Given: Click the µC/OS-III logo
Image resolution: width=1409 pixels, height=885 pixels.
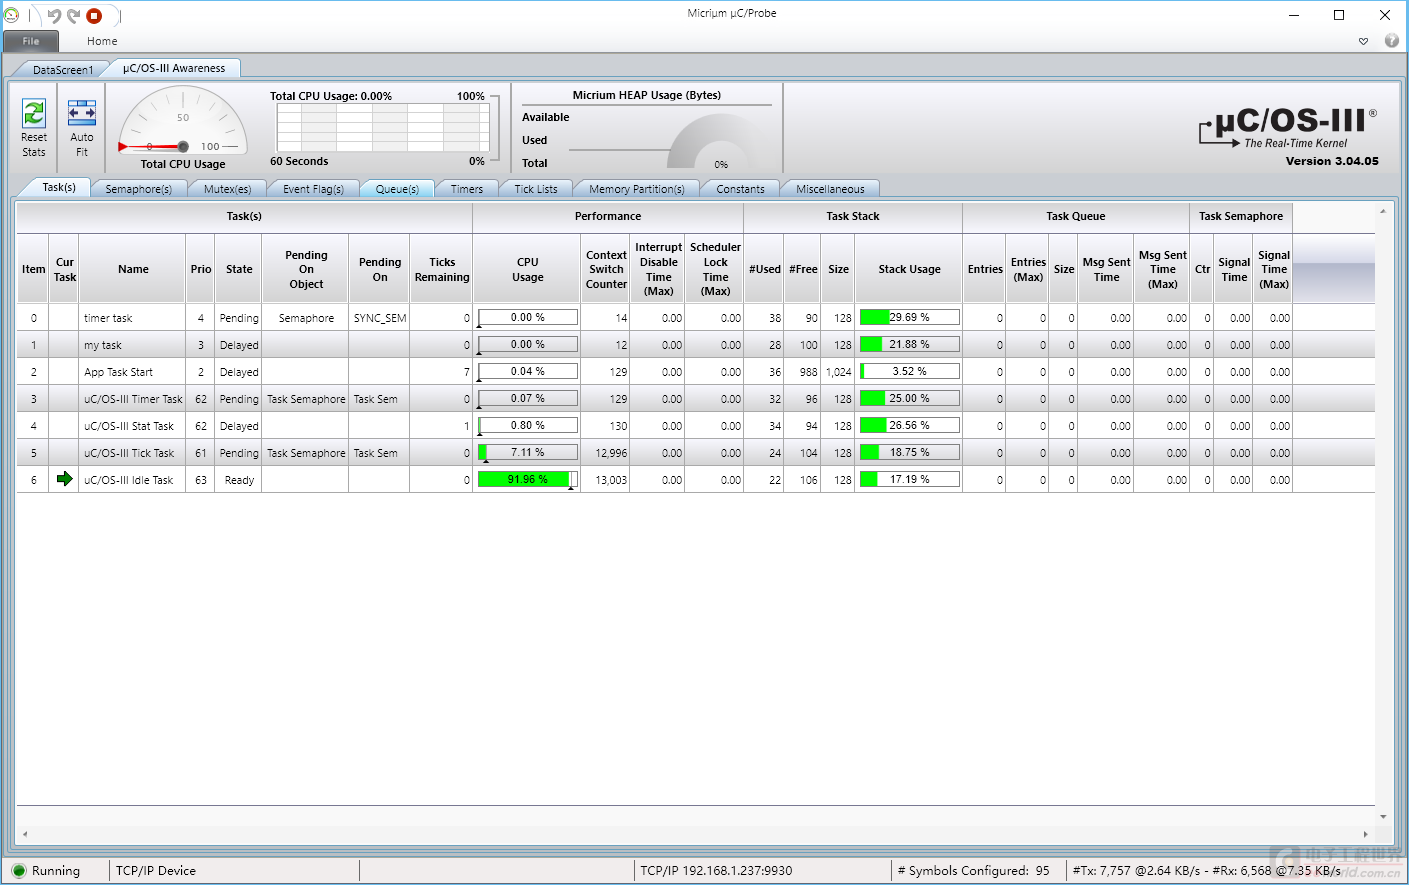Looking at the screenshot, I should click(1289, 128).
